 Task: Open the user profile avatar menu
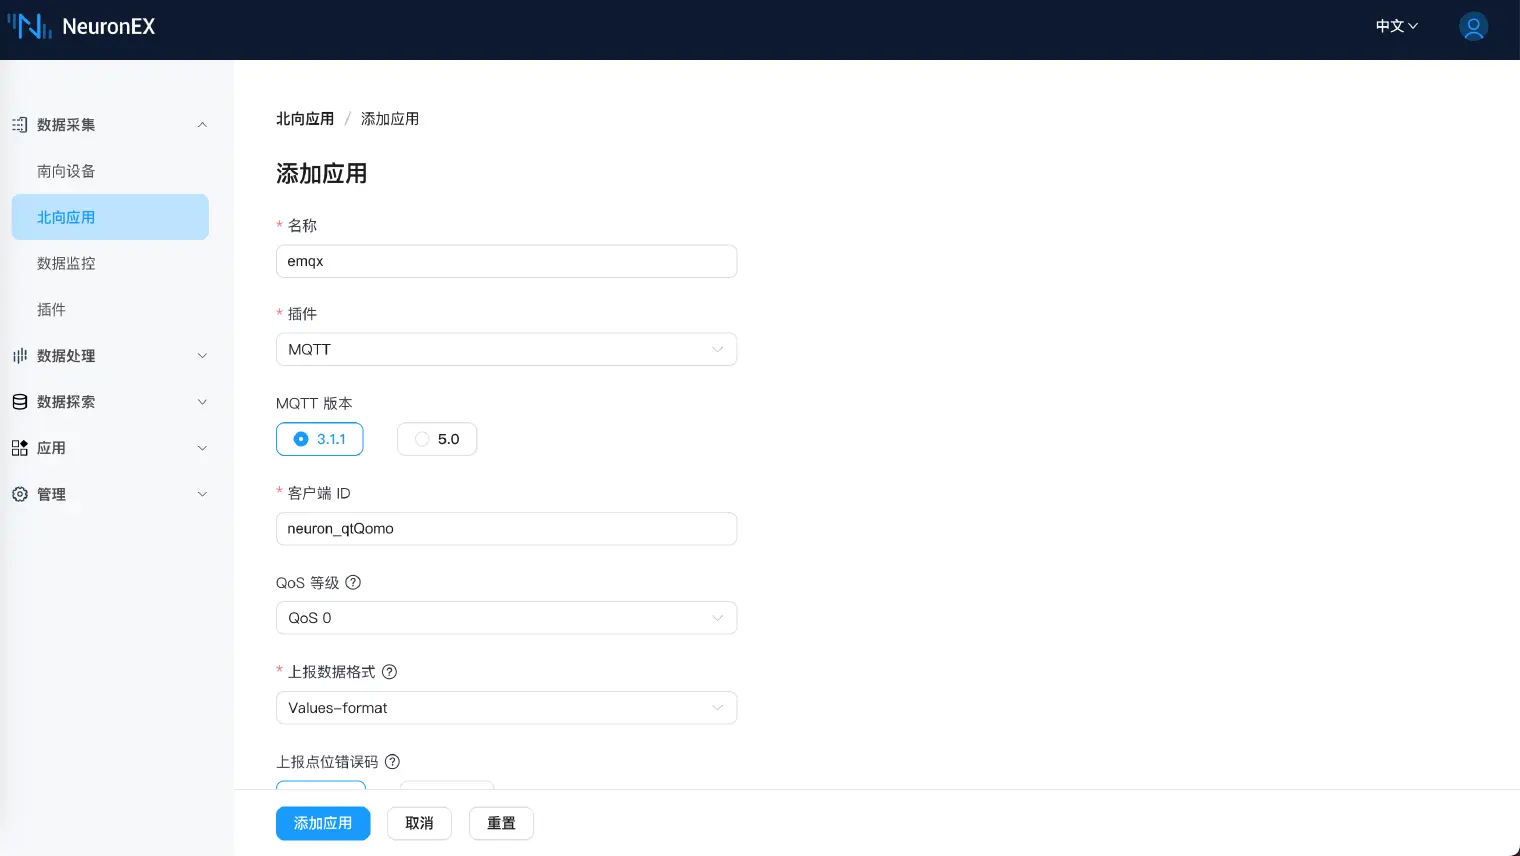pyautogui.click(x=1473, y=26)
